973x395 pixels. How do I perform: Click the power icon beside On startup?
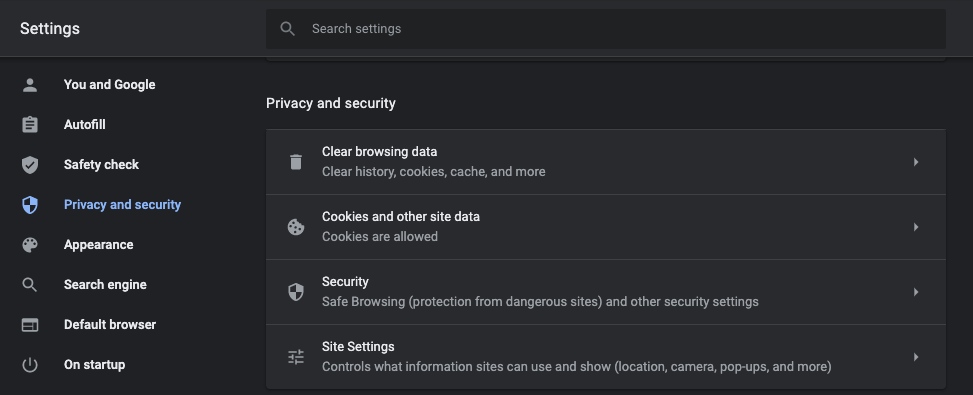pos(30,365)
